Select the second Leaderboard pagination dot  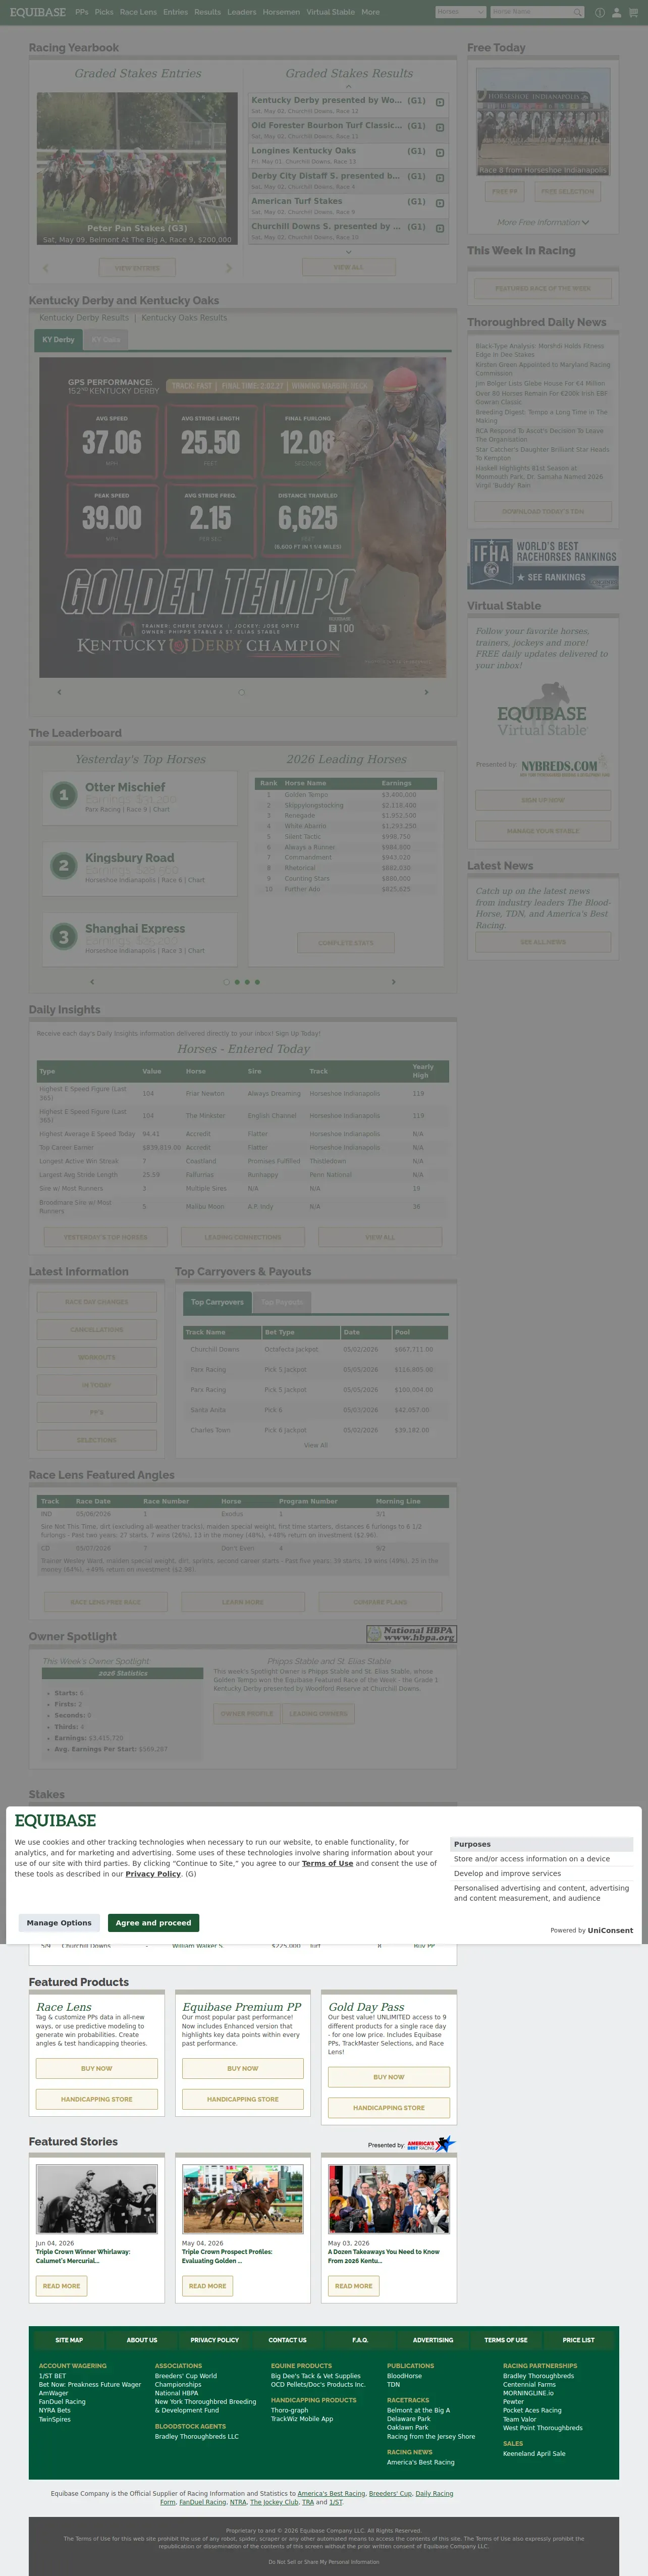pos(237,982)
